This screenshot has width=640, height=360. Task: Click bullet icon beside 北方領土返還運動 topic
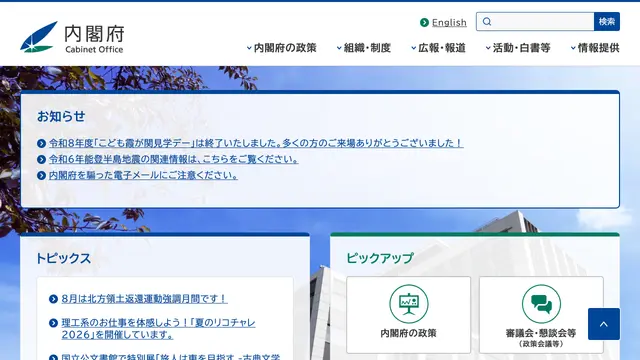click(x=53, y=299)
